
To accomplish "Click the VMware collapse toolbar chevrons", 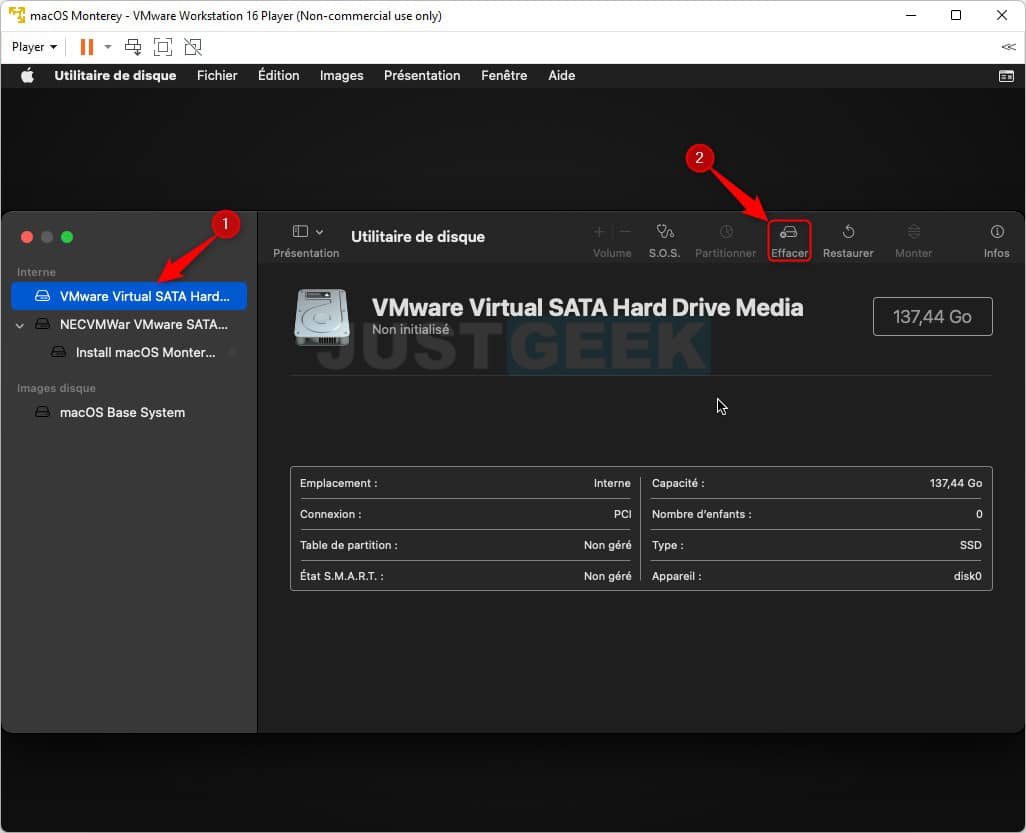I will [x=1008, y=47].
